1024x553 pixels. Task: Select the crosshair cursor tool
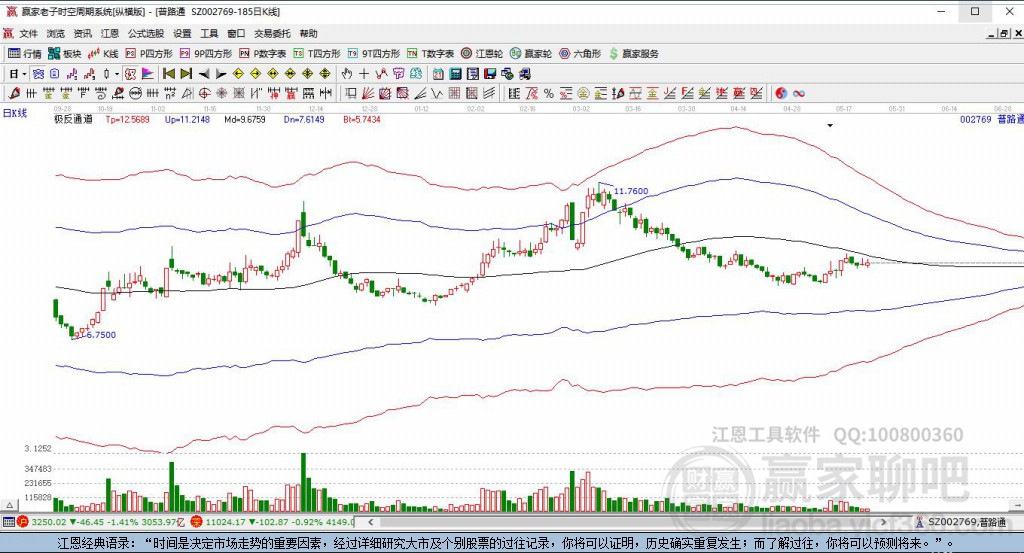pos(364,74)
